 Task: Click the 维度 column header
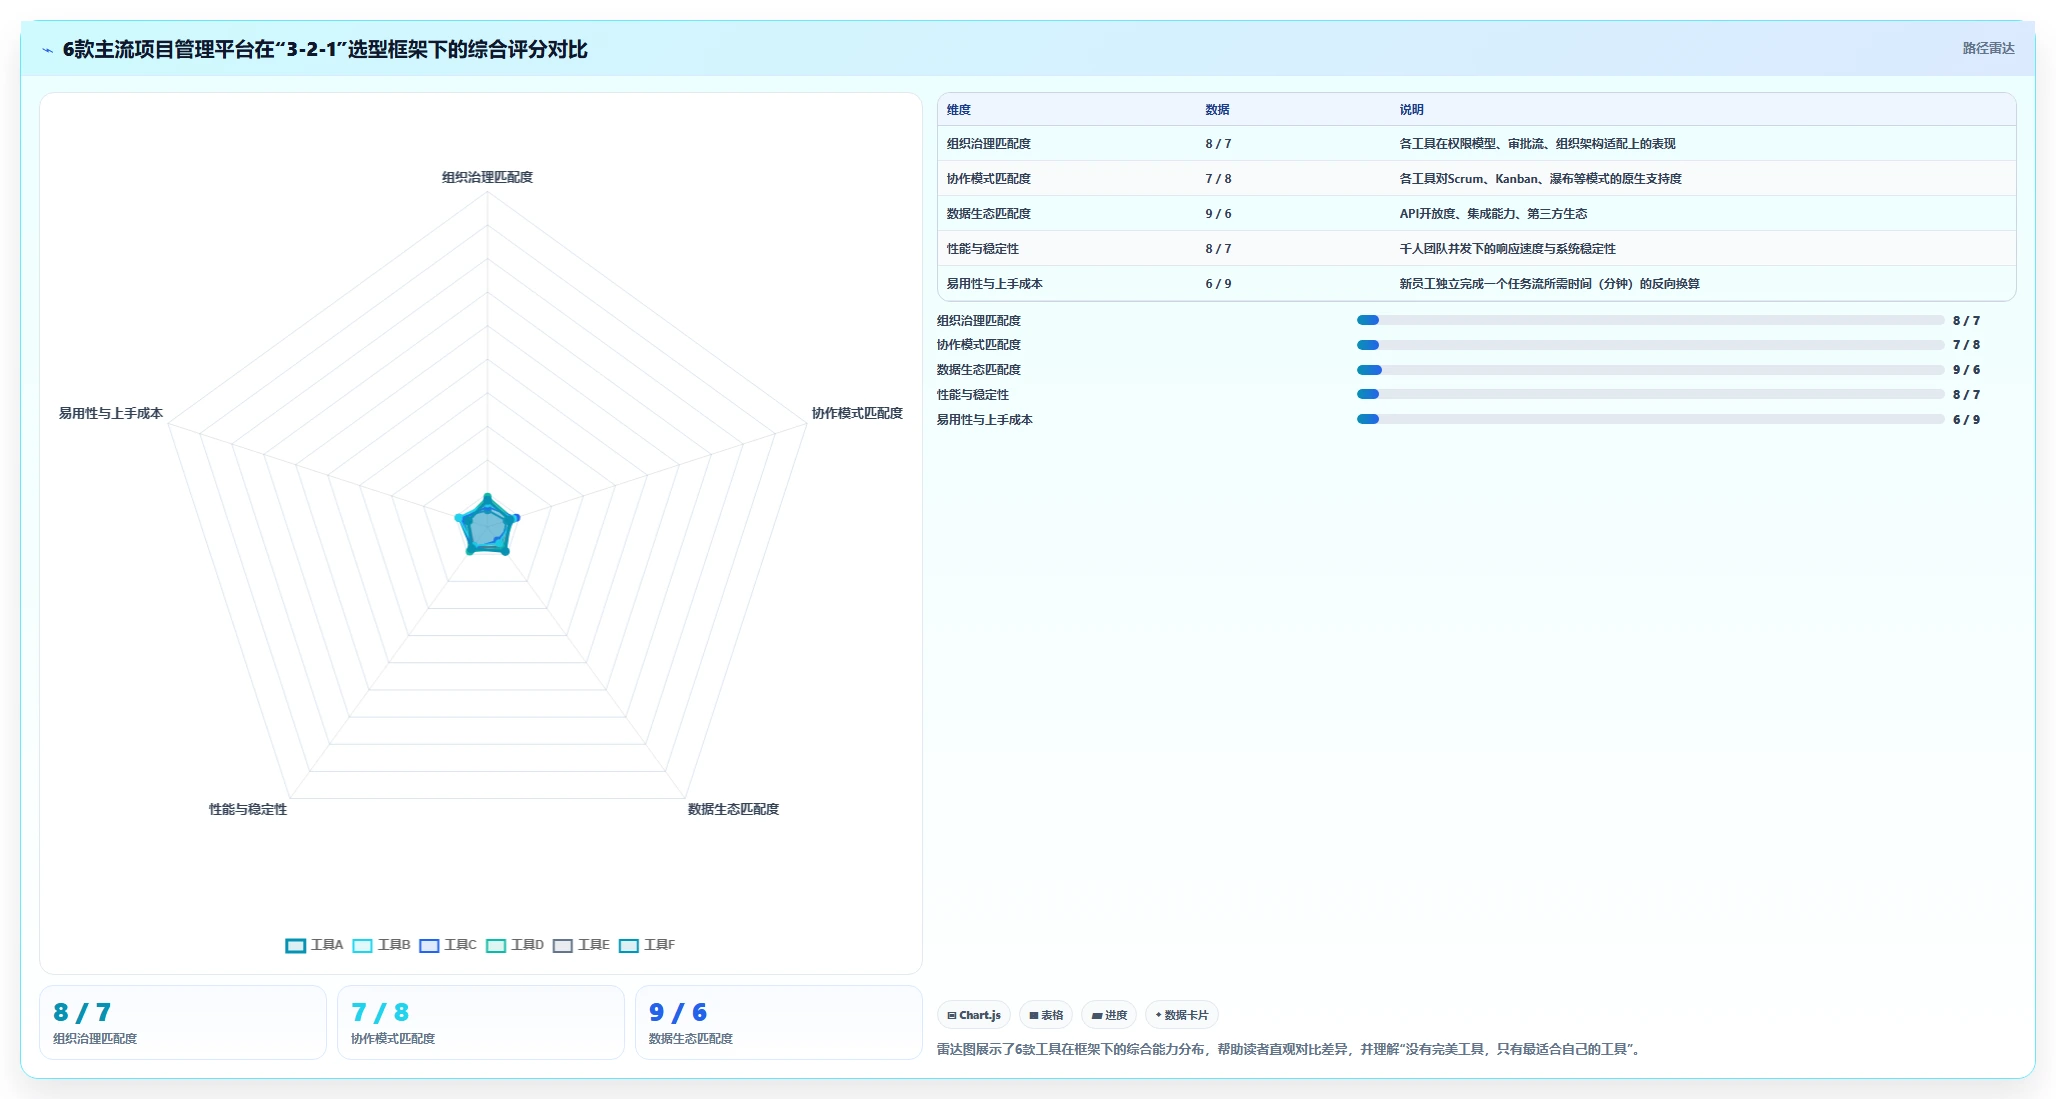pos(959,110)
